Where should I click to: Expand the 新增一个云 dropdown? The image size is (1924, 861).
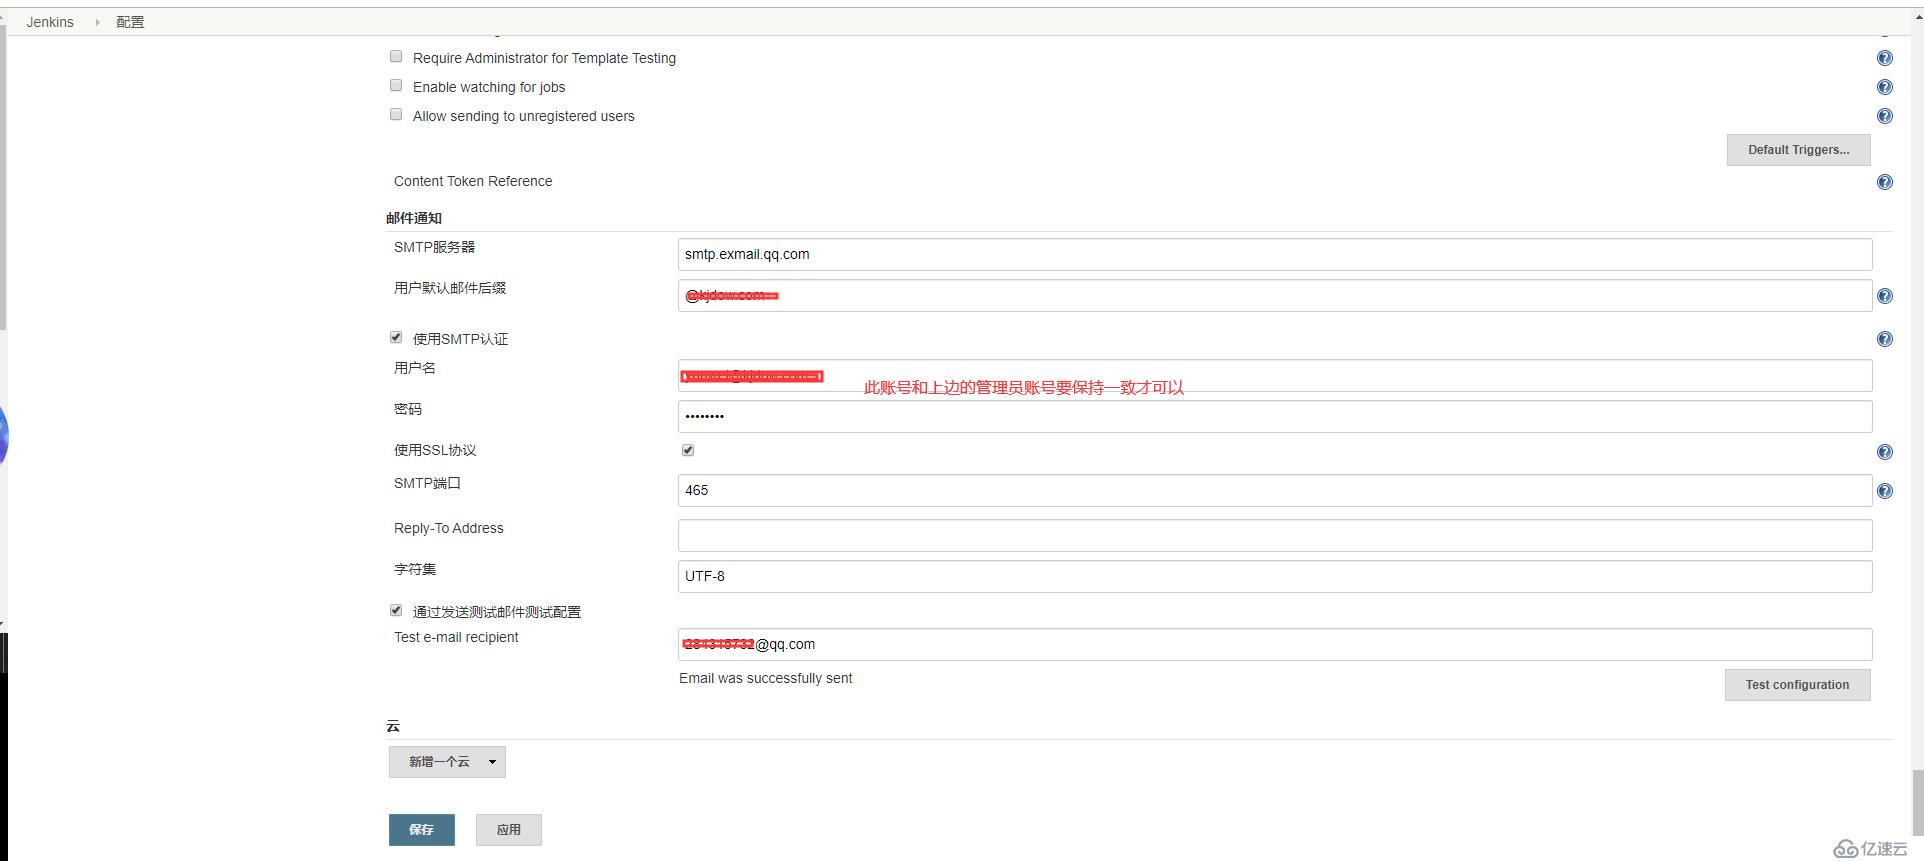pyautogui.click(x=447, y=762)
